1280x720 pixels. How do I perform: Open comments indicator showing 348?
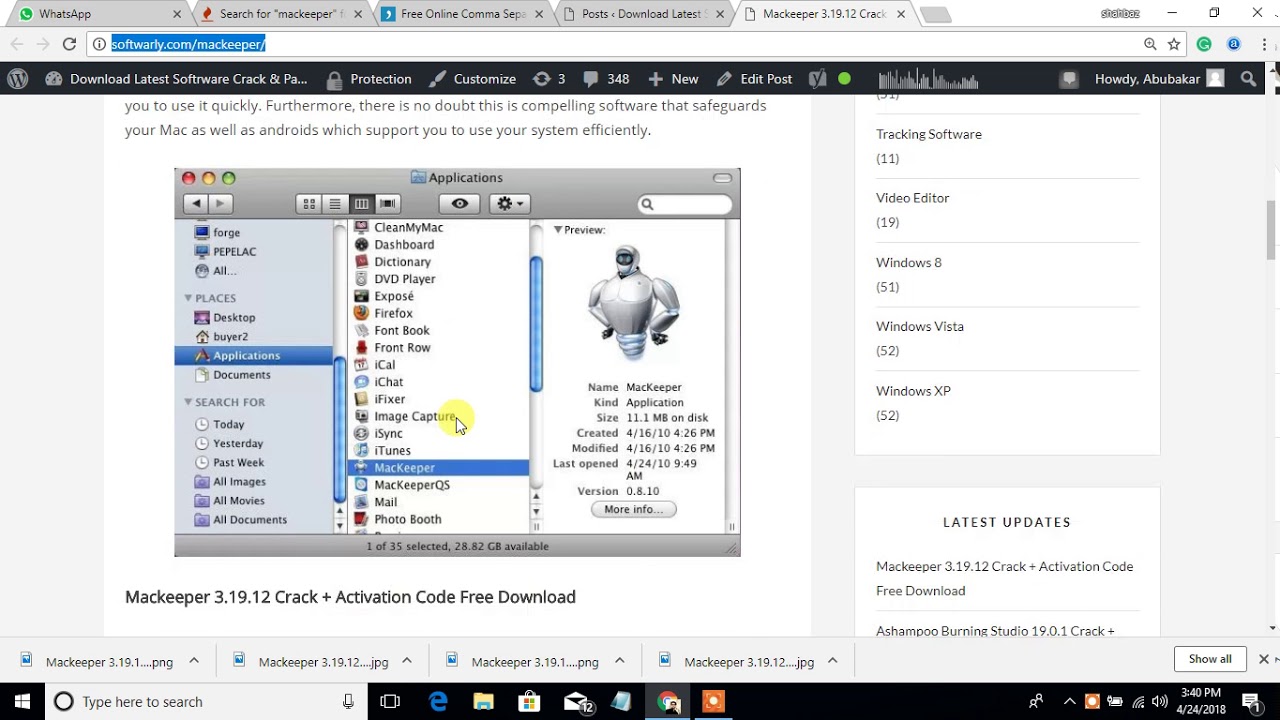(x=605, y=79)
